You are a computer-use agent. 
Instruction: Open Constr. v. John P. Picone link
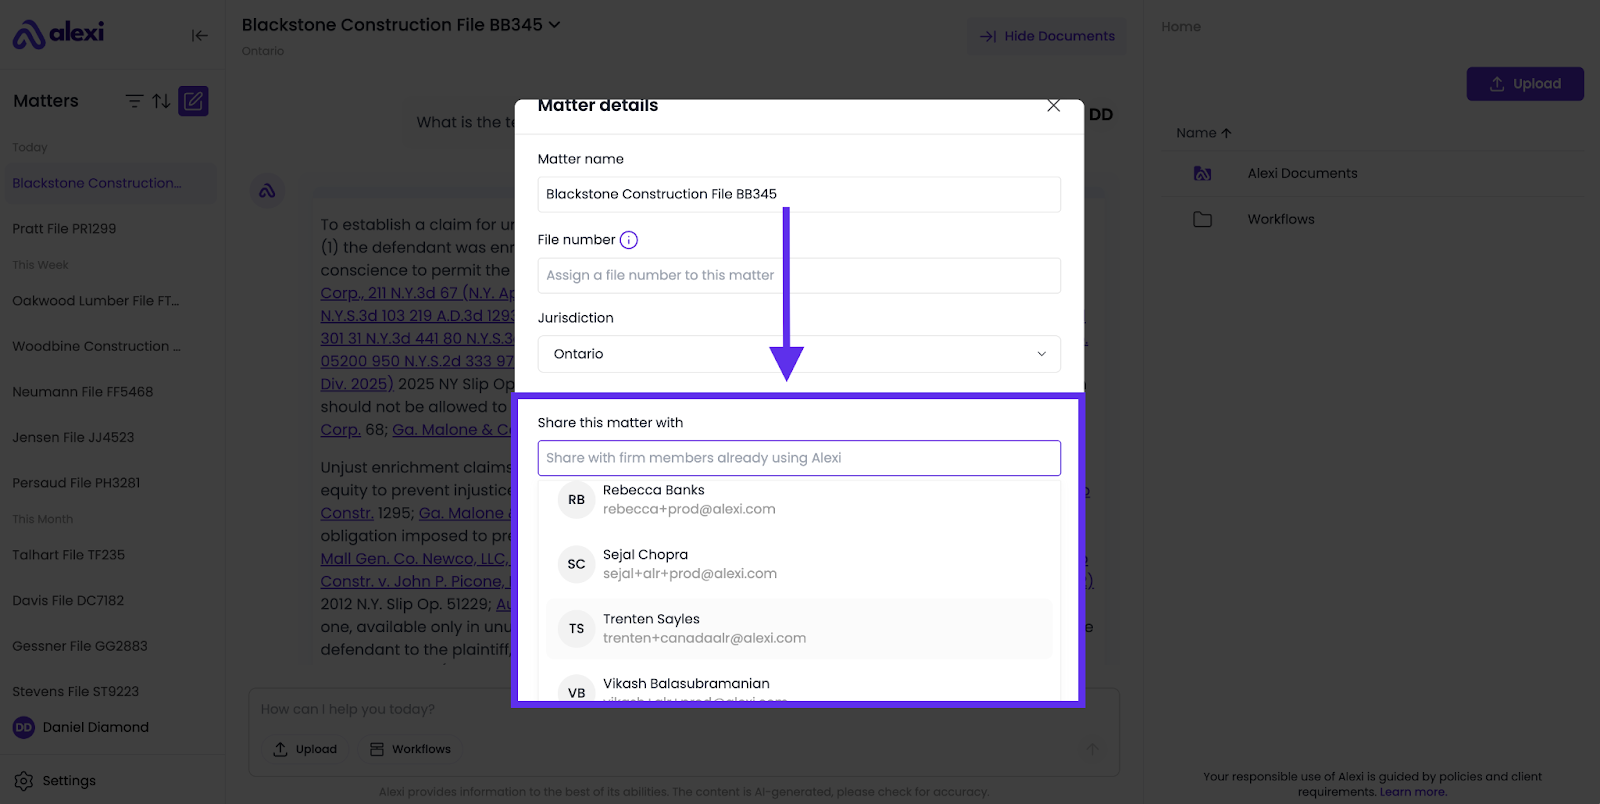(x=415, y=582)
